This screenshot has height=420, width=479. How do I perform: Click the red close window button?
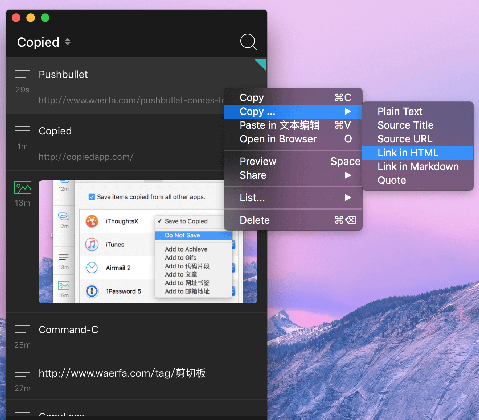[x=16, y=17]
